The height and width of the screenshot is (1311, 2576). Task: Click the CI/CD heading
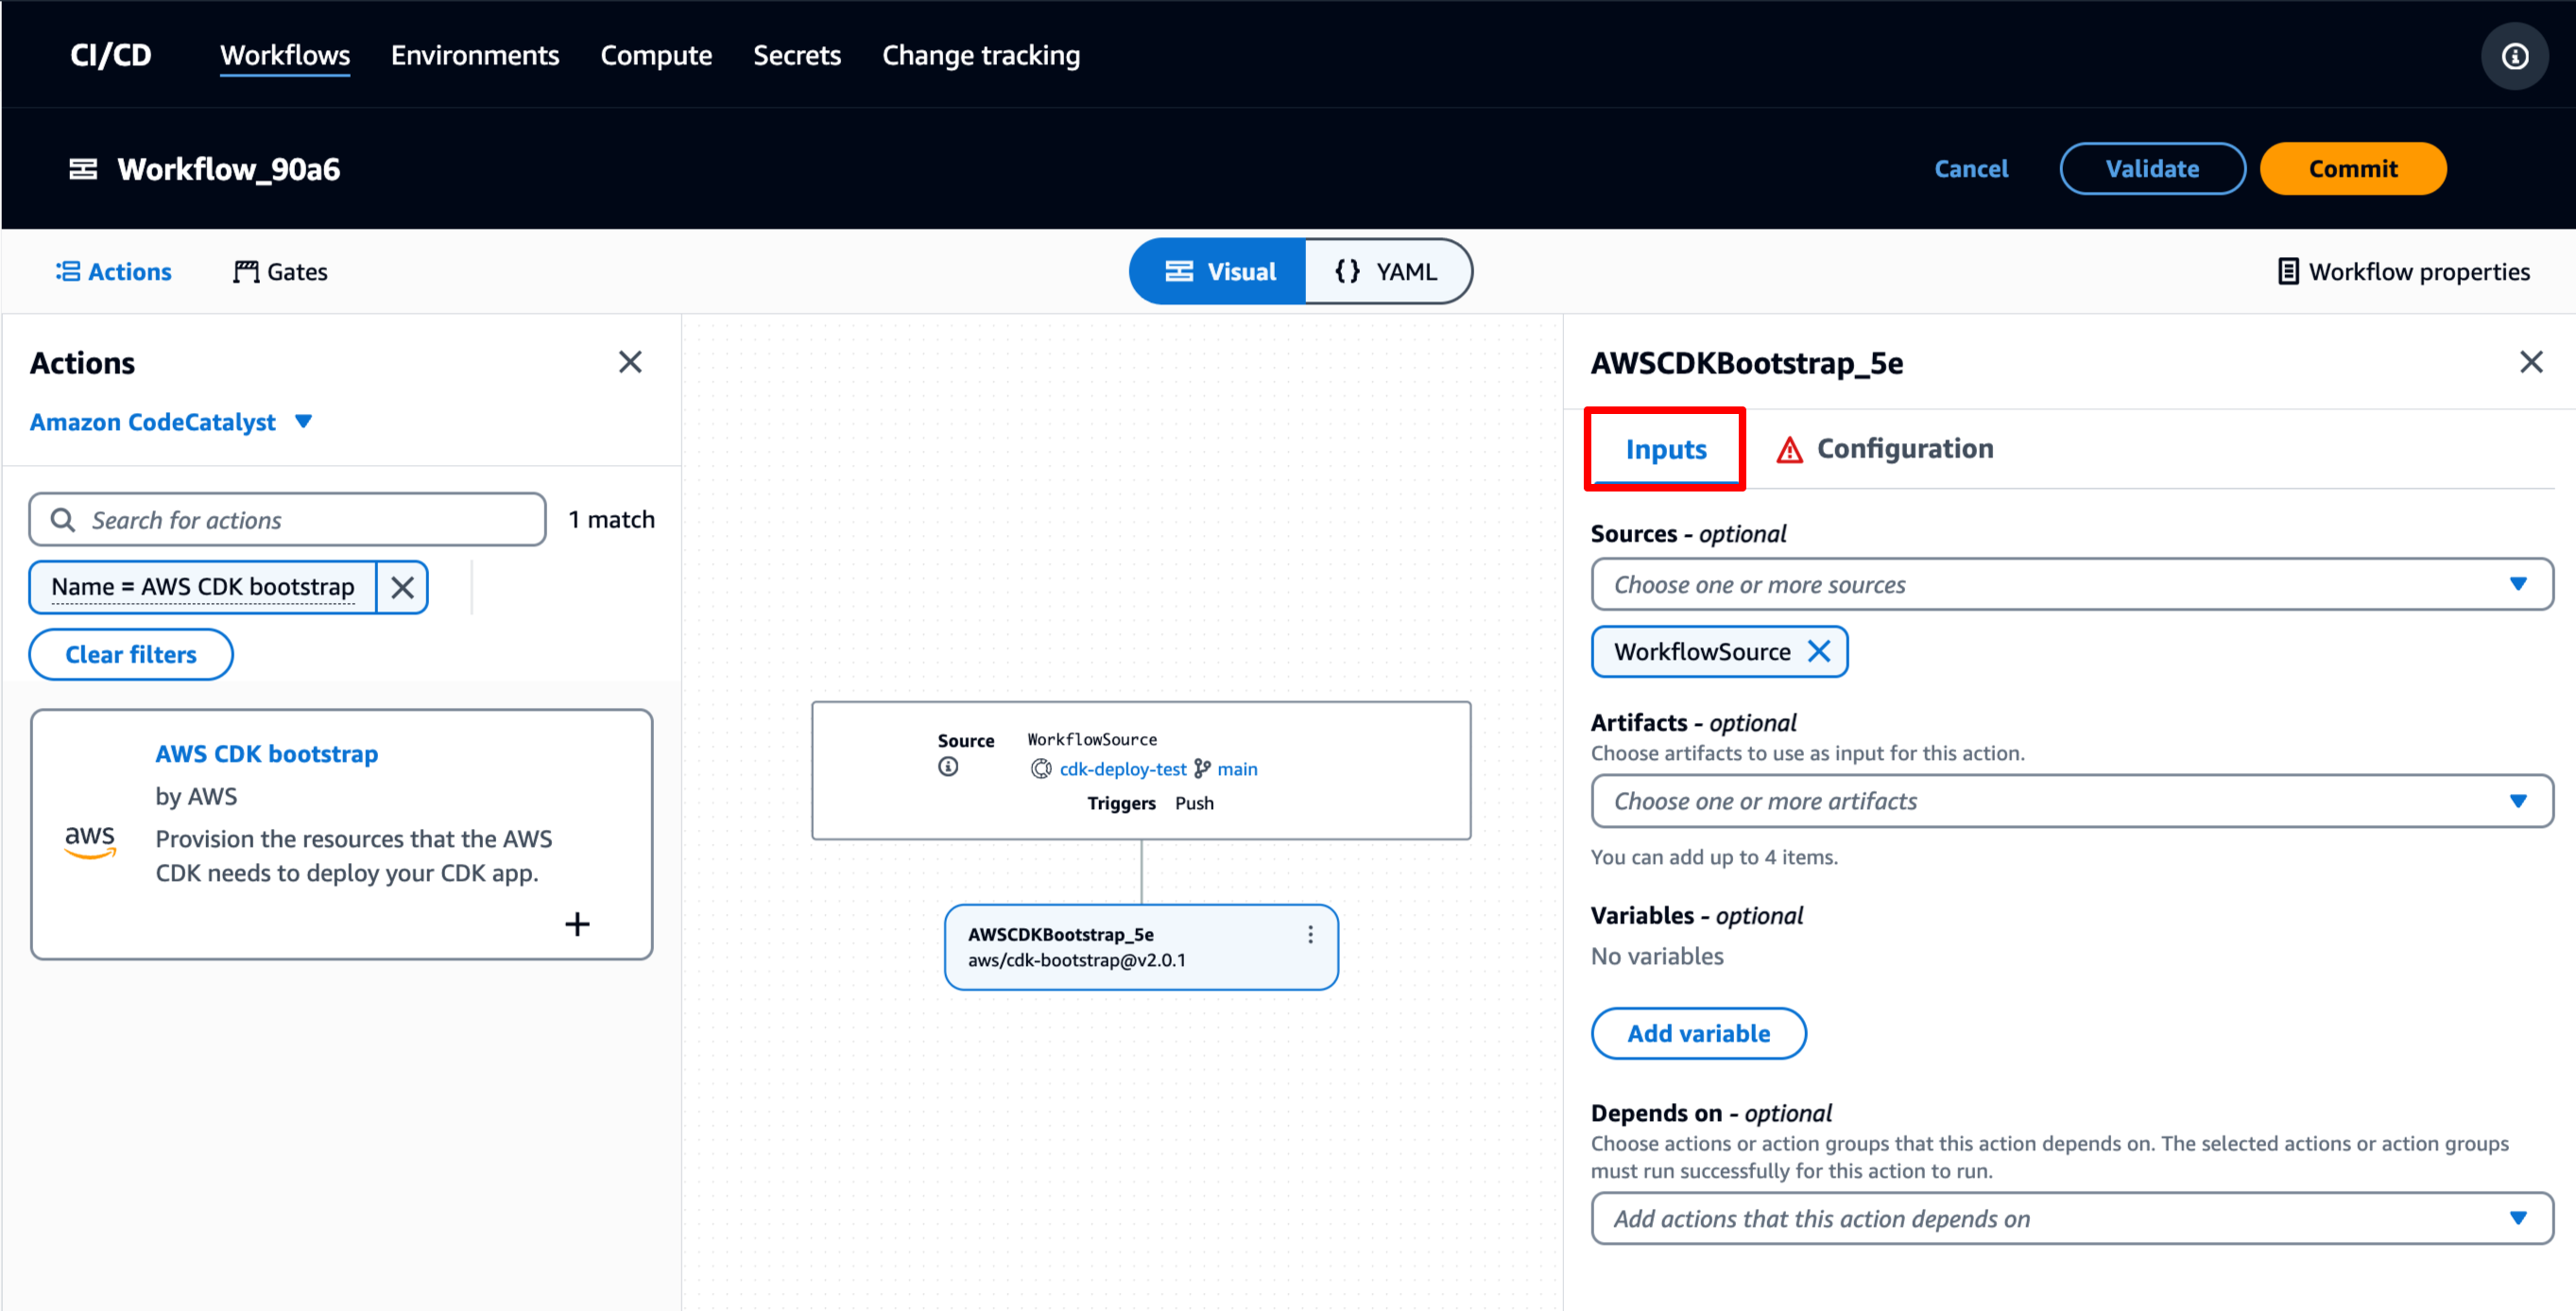110,56
